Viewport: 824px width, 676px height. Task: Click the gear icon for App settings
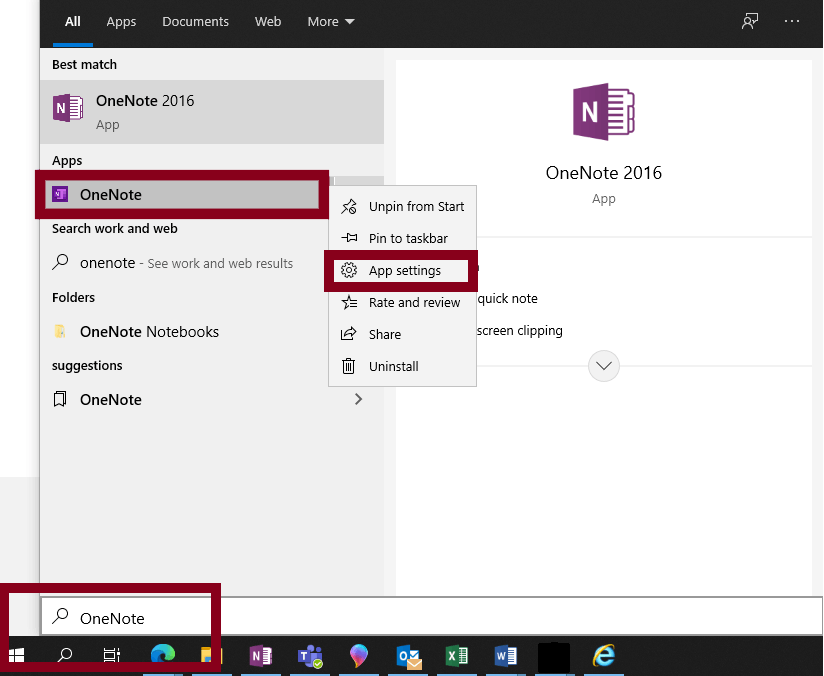tap(348, 270)
